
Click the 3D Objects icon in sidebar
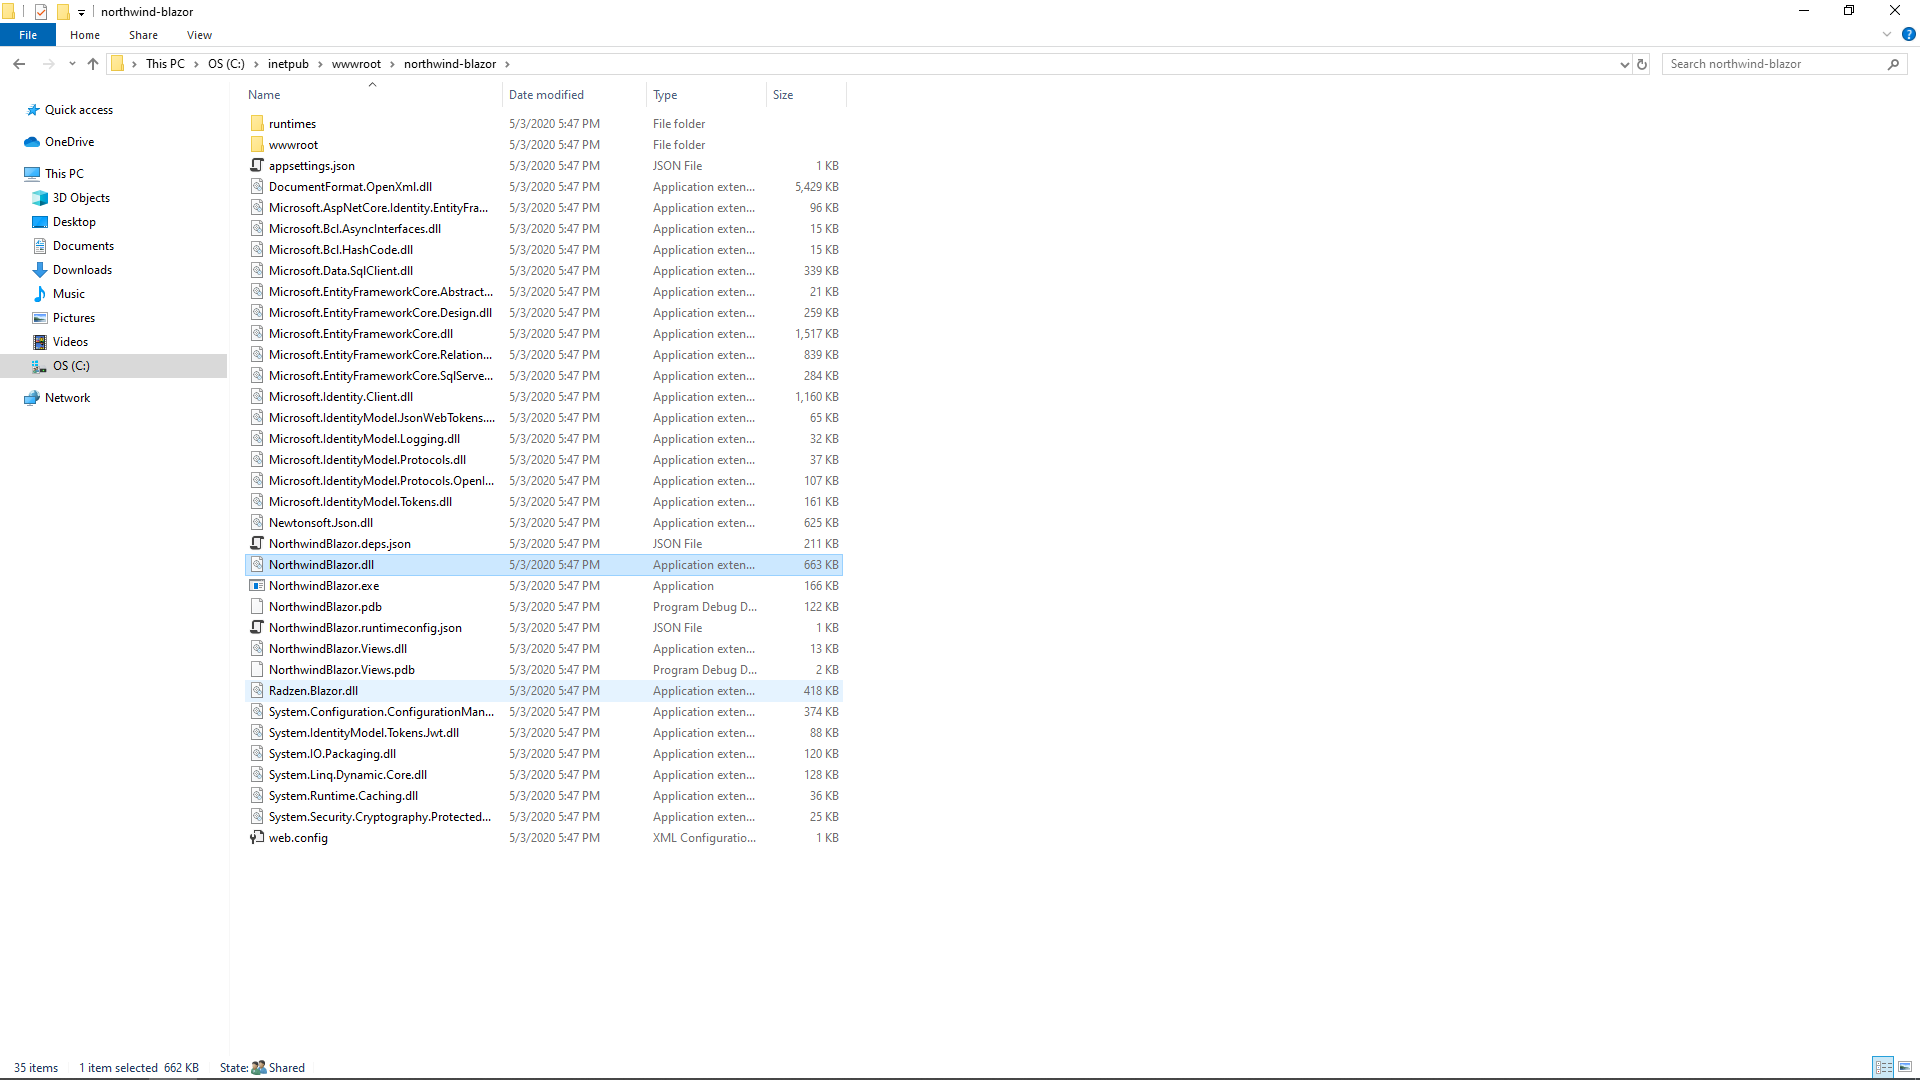pyautogui.click(x=40, y=198)
